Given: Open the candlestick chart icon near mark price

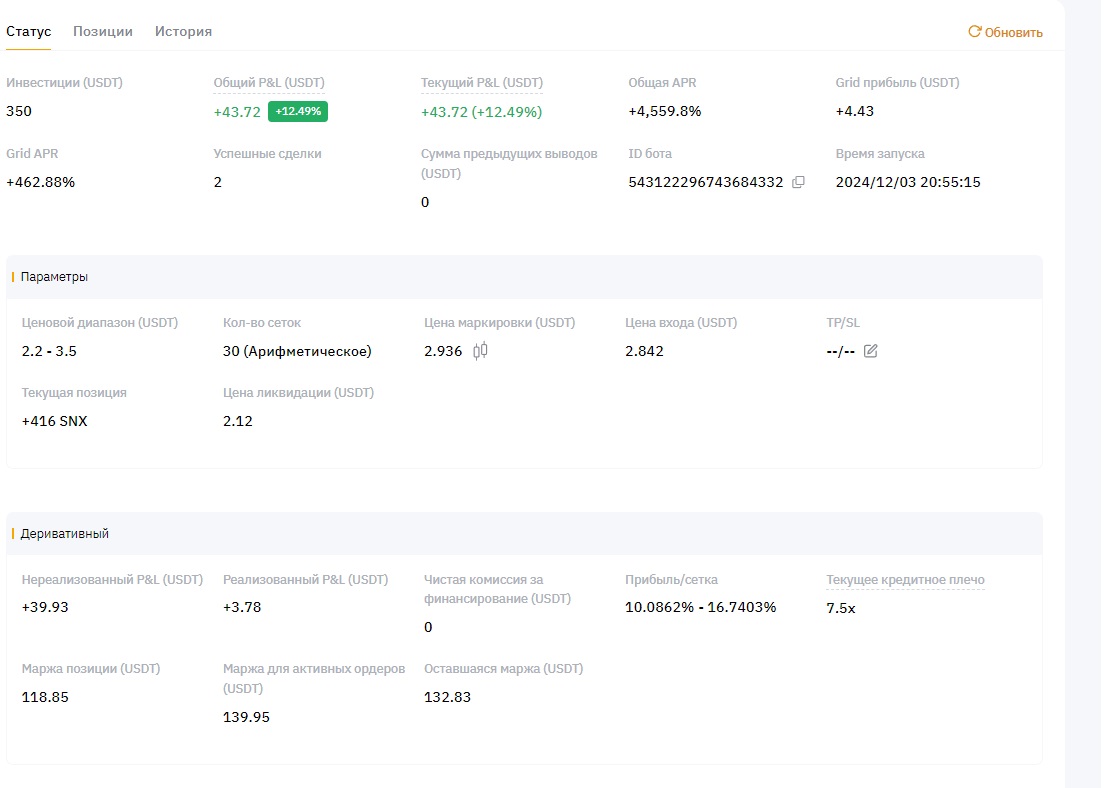Looking at the screenshot, I should click(x=481, y=351).
